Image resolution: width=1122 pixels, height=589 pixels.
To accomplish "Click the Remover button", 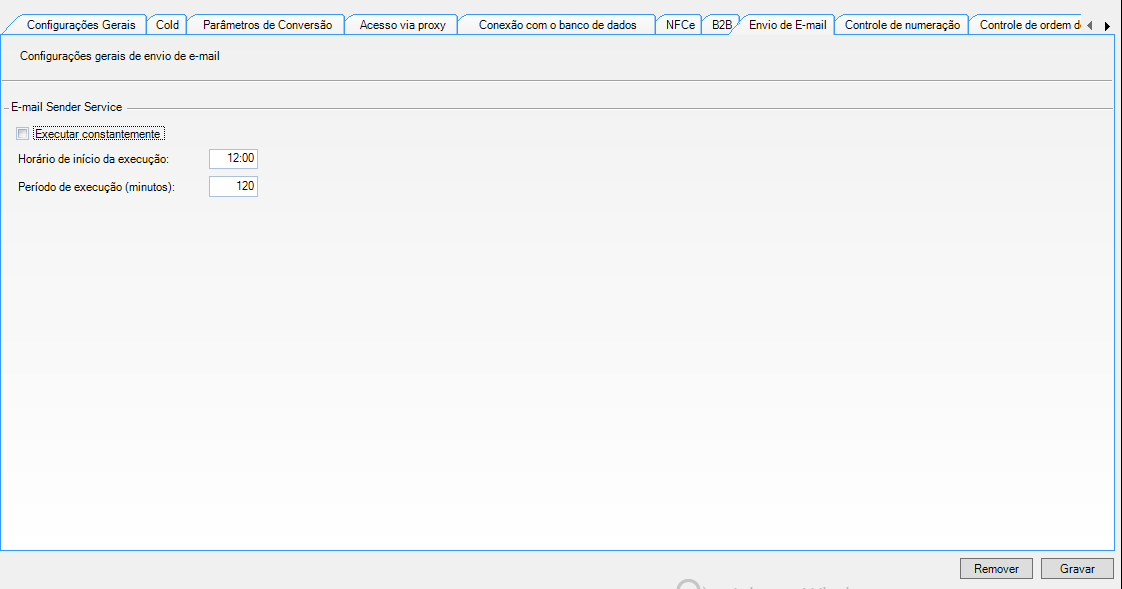I will 996,569.
